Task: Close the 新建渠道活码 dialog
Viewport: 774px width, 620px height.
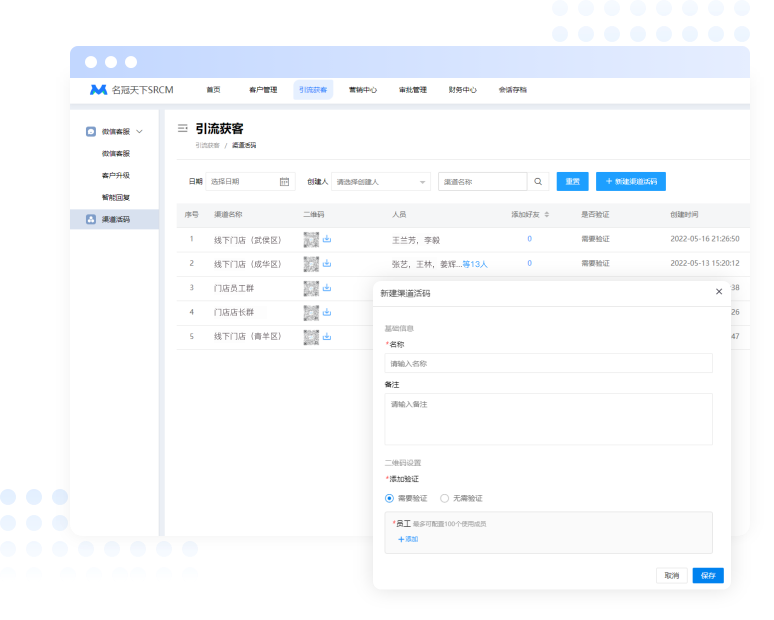Action: point(718,292)
